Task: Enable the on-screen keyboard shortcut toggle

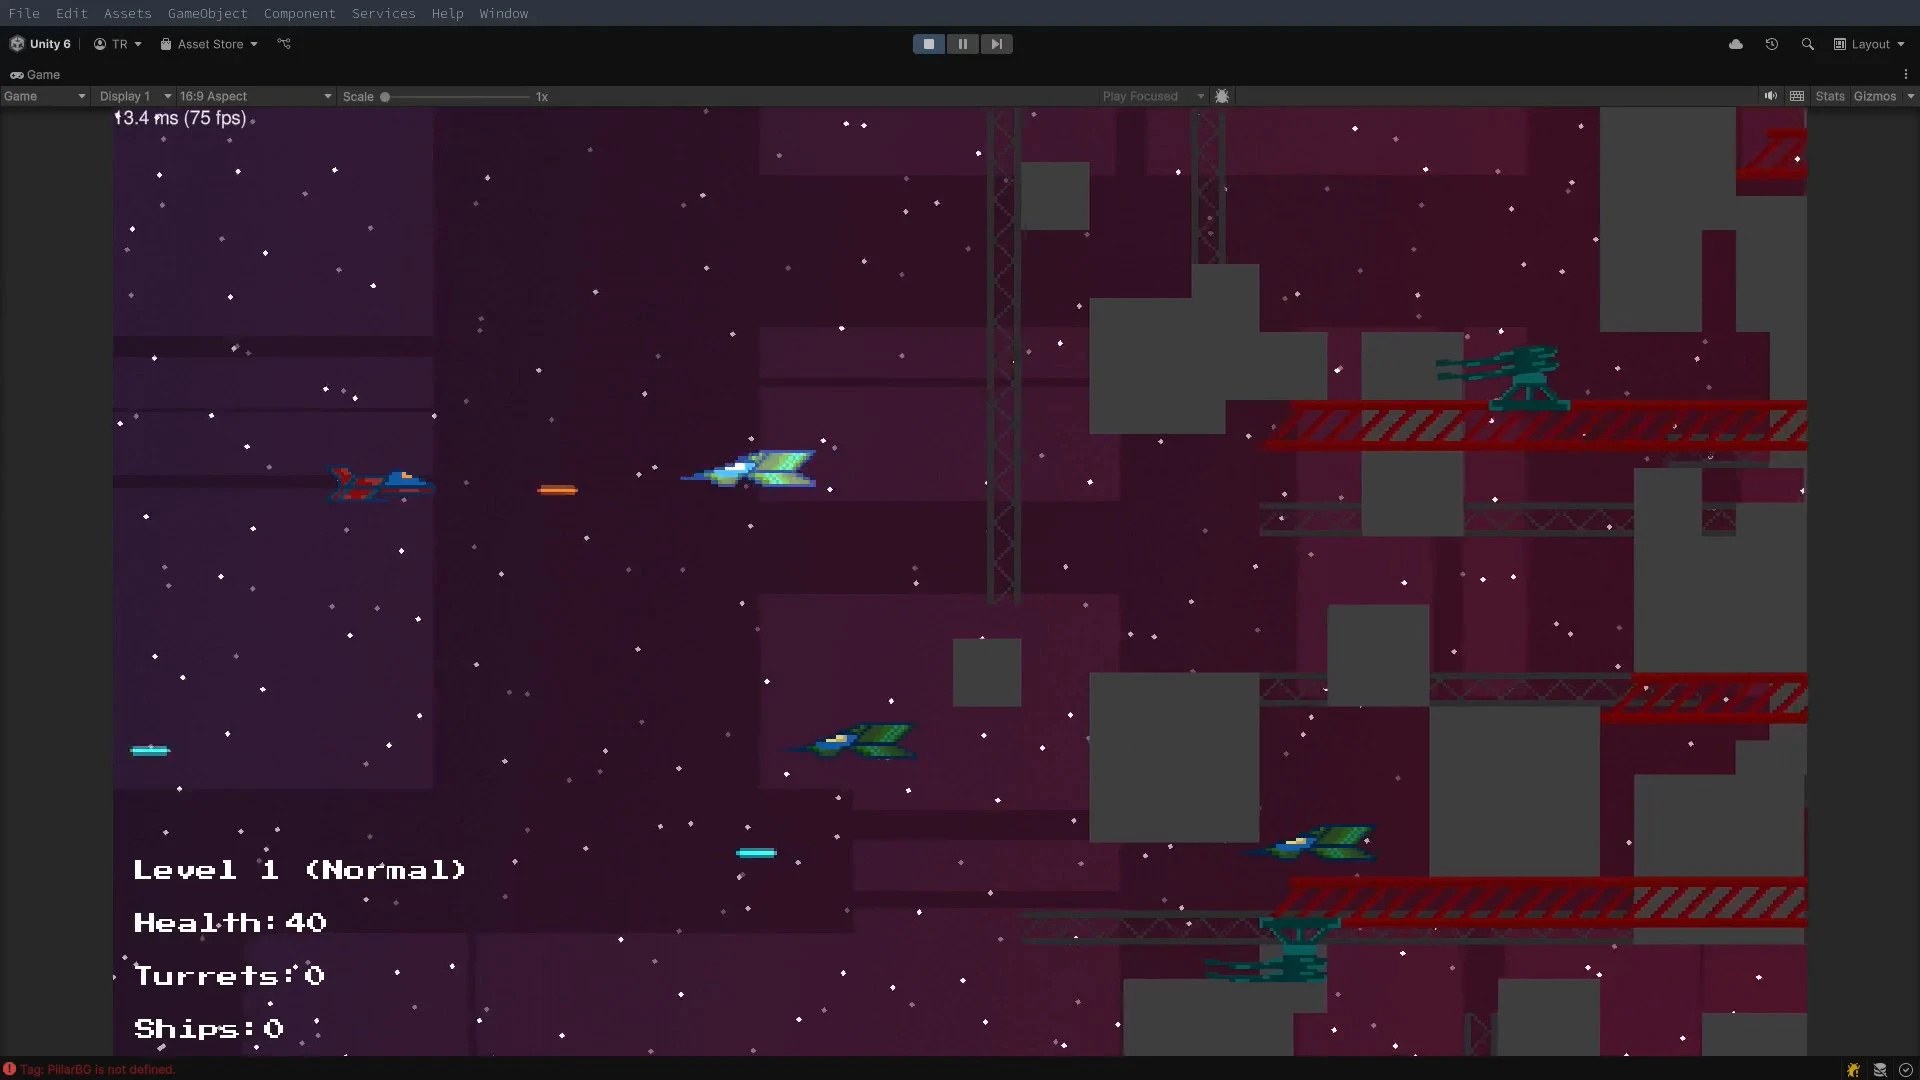Action: coord(1797,95)
